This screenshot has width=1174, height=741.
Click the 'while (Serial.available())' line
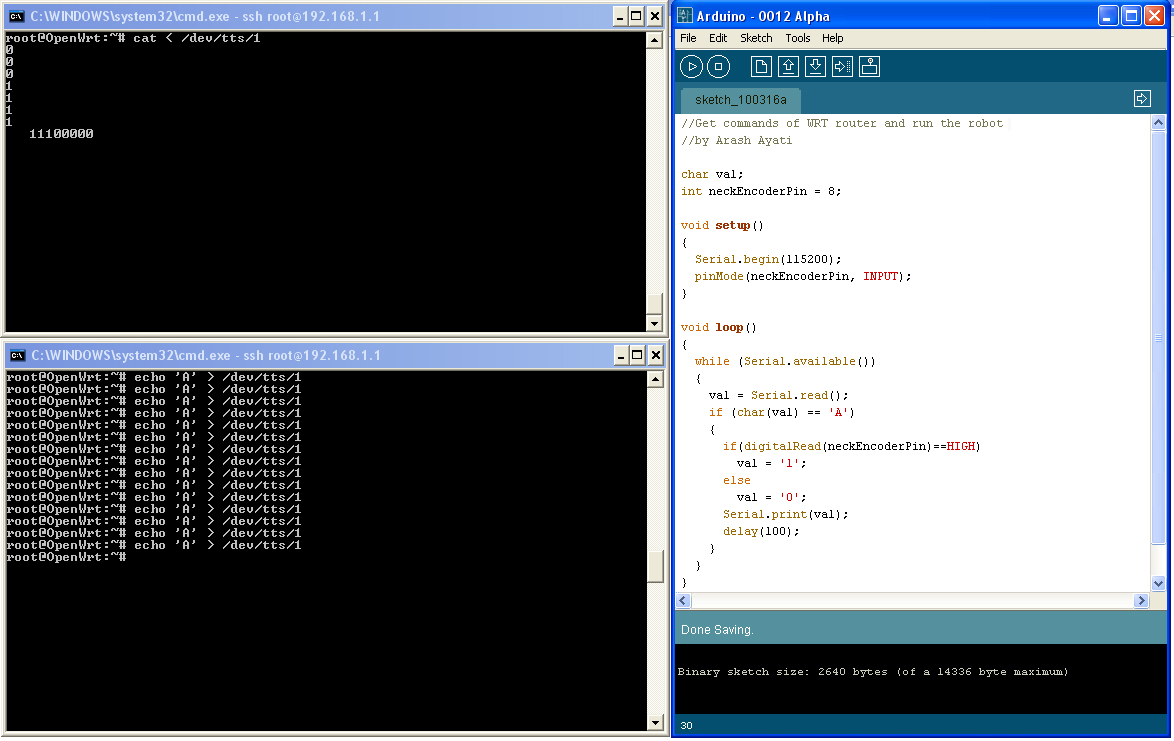coord(785,361)
